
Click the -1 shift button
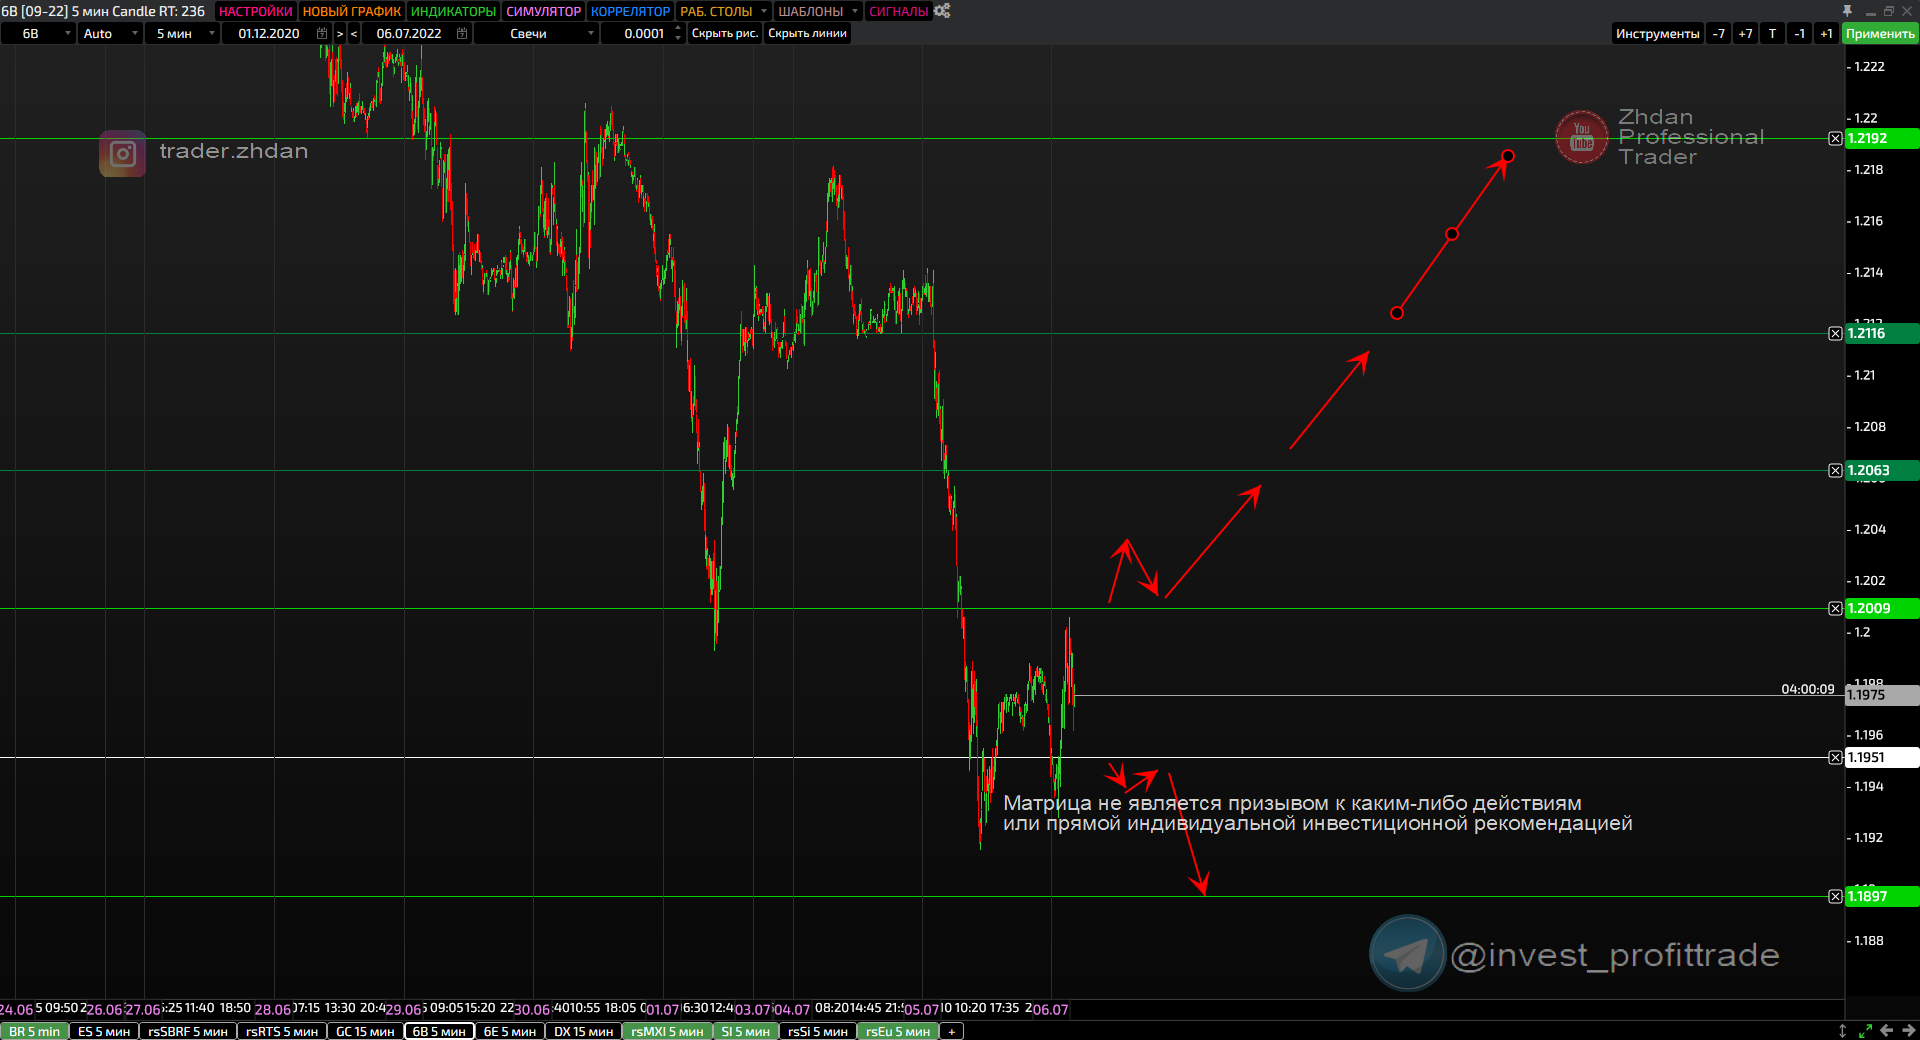pos(1799,33)
